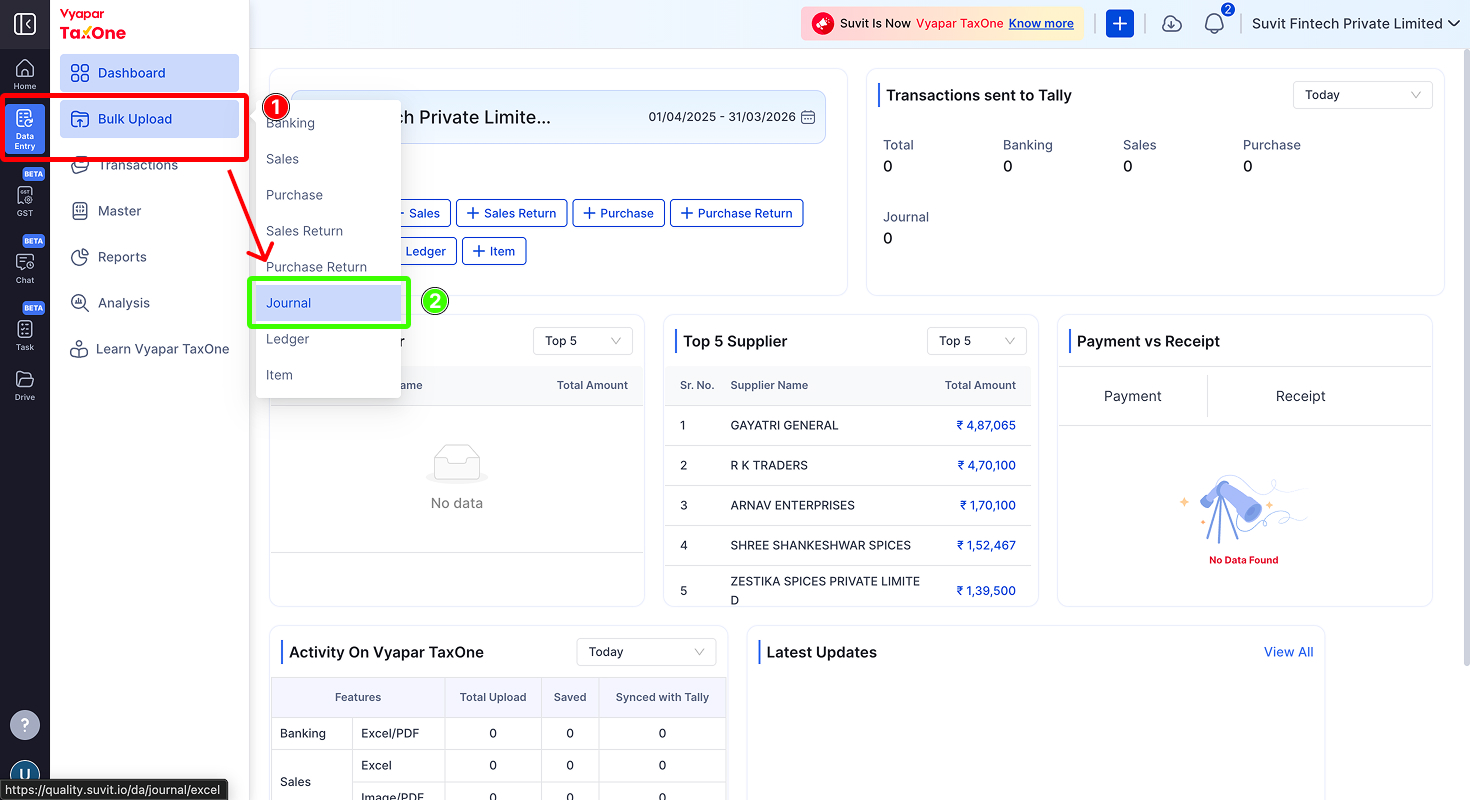Open View All in Latest Updates
Image resolution: width=1470 pixels, height=800 pixels.
(1288, 652)
